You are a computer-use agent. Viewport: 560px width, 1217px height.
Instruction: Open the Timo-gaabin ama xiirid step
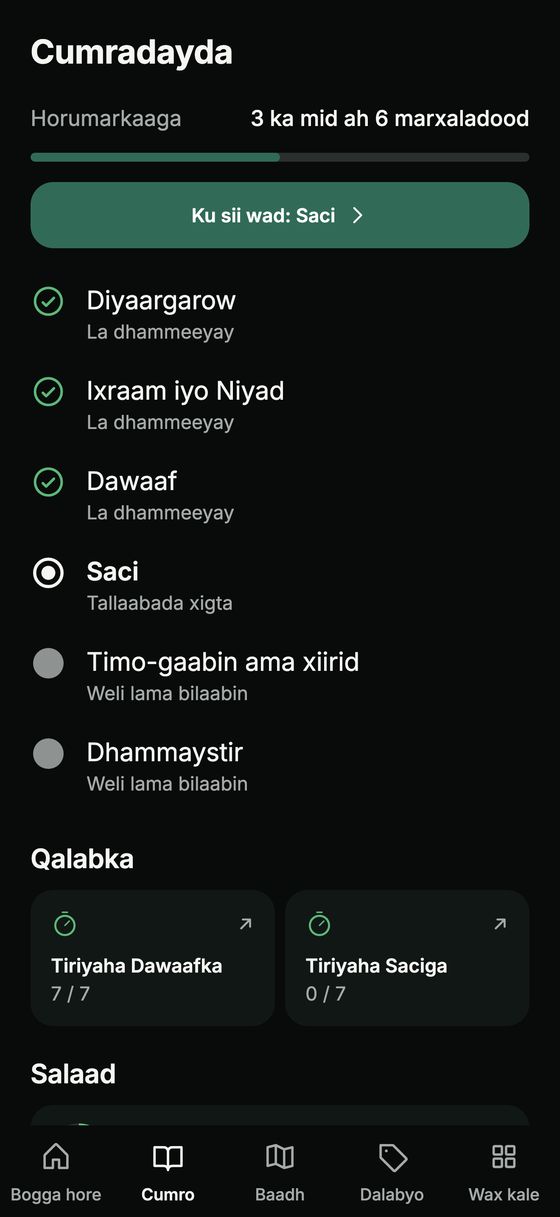pos(280,675)
